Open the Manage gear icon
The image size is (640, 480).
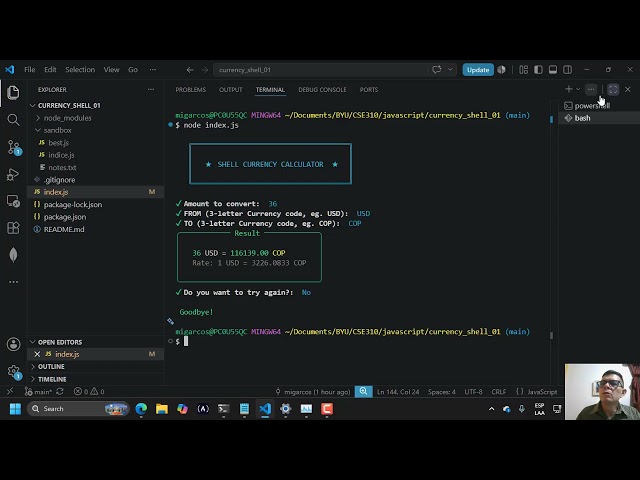point(13,371)
